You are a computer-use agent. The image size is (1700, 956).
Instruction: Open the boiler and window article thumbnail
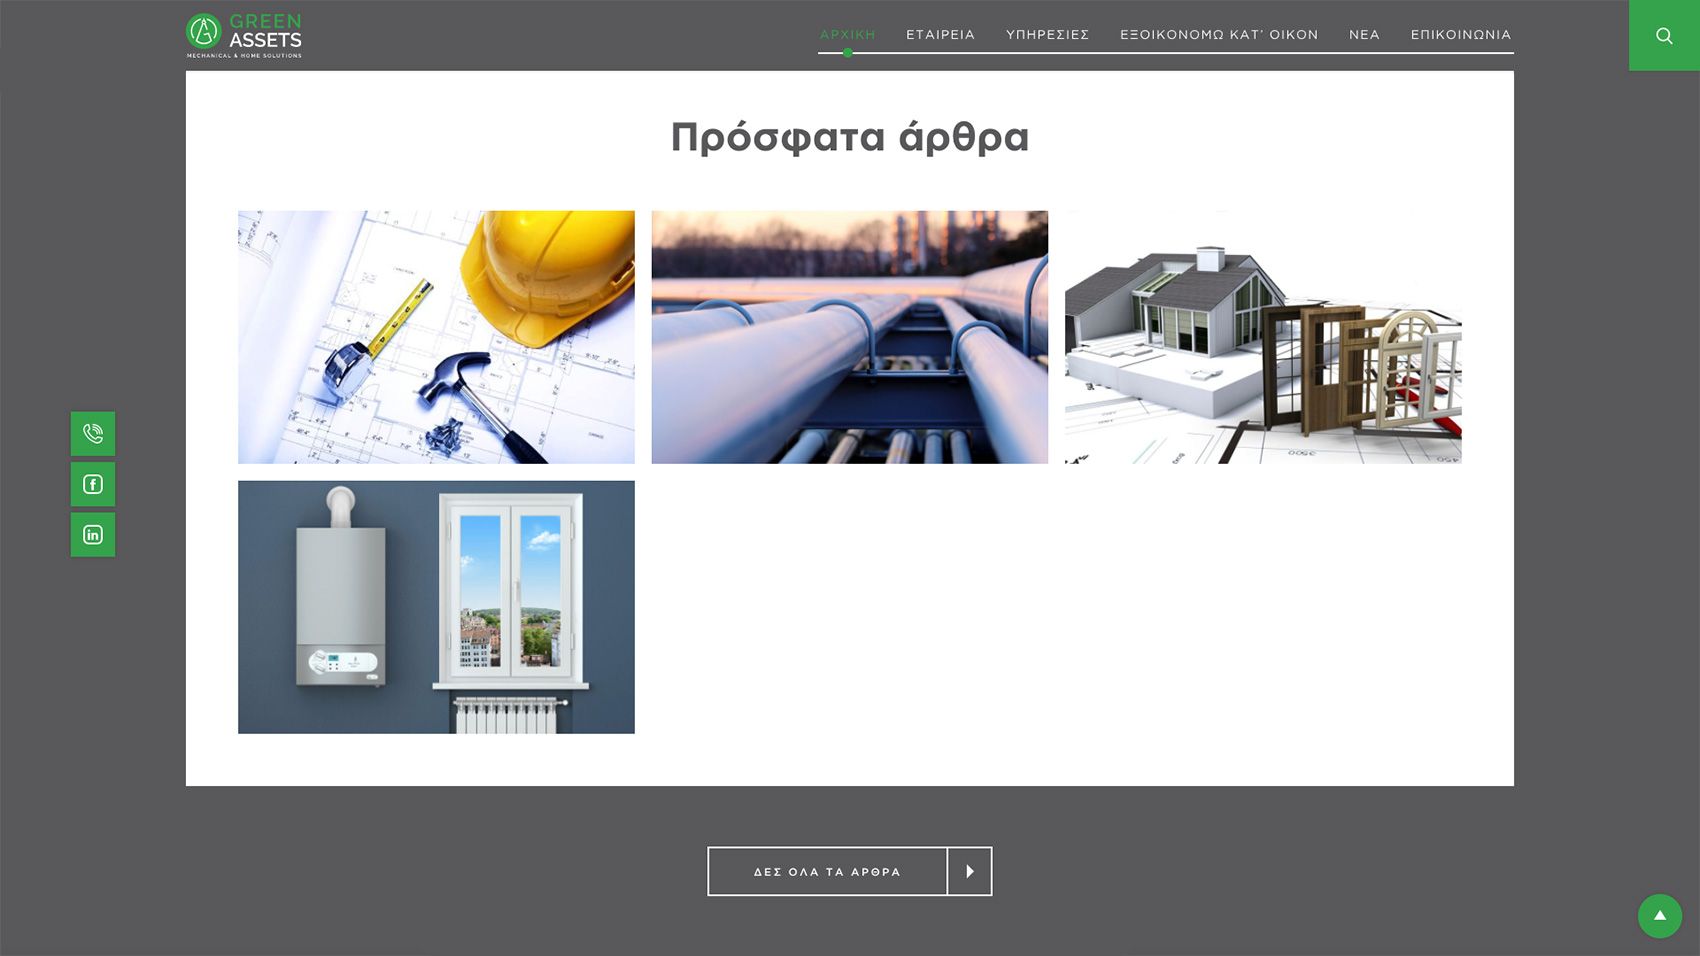pos(436,607)
